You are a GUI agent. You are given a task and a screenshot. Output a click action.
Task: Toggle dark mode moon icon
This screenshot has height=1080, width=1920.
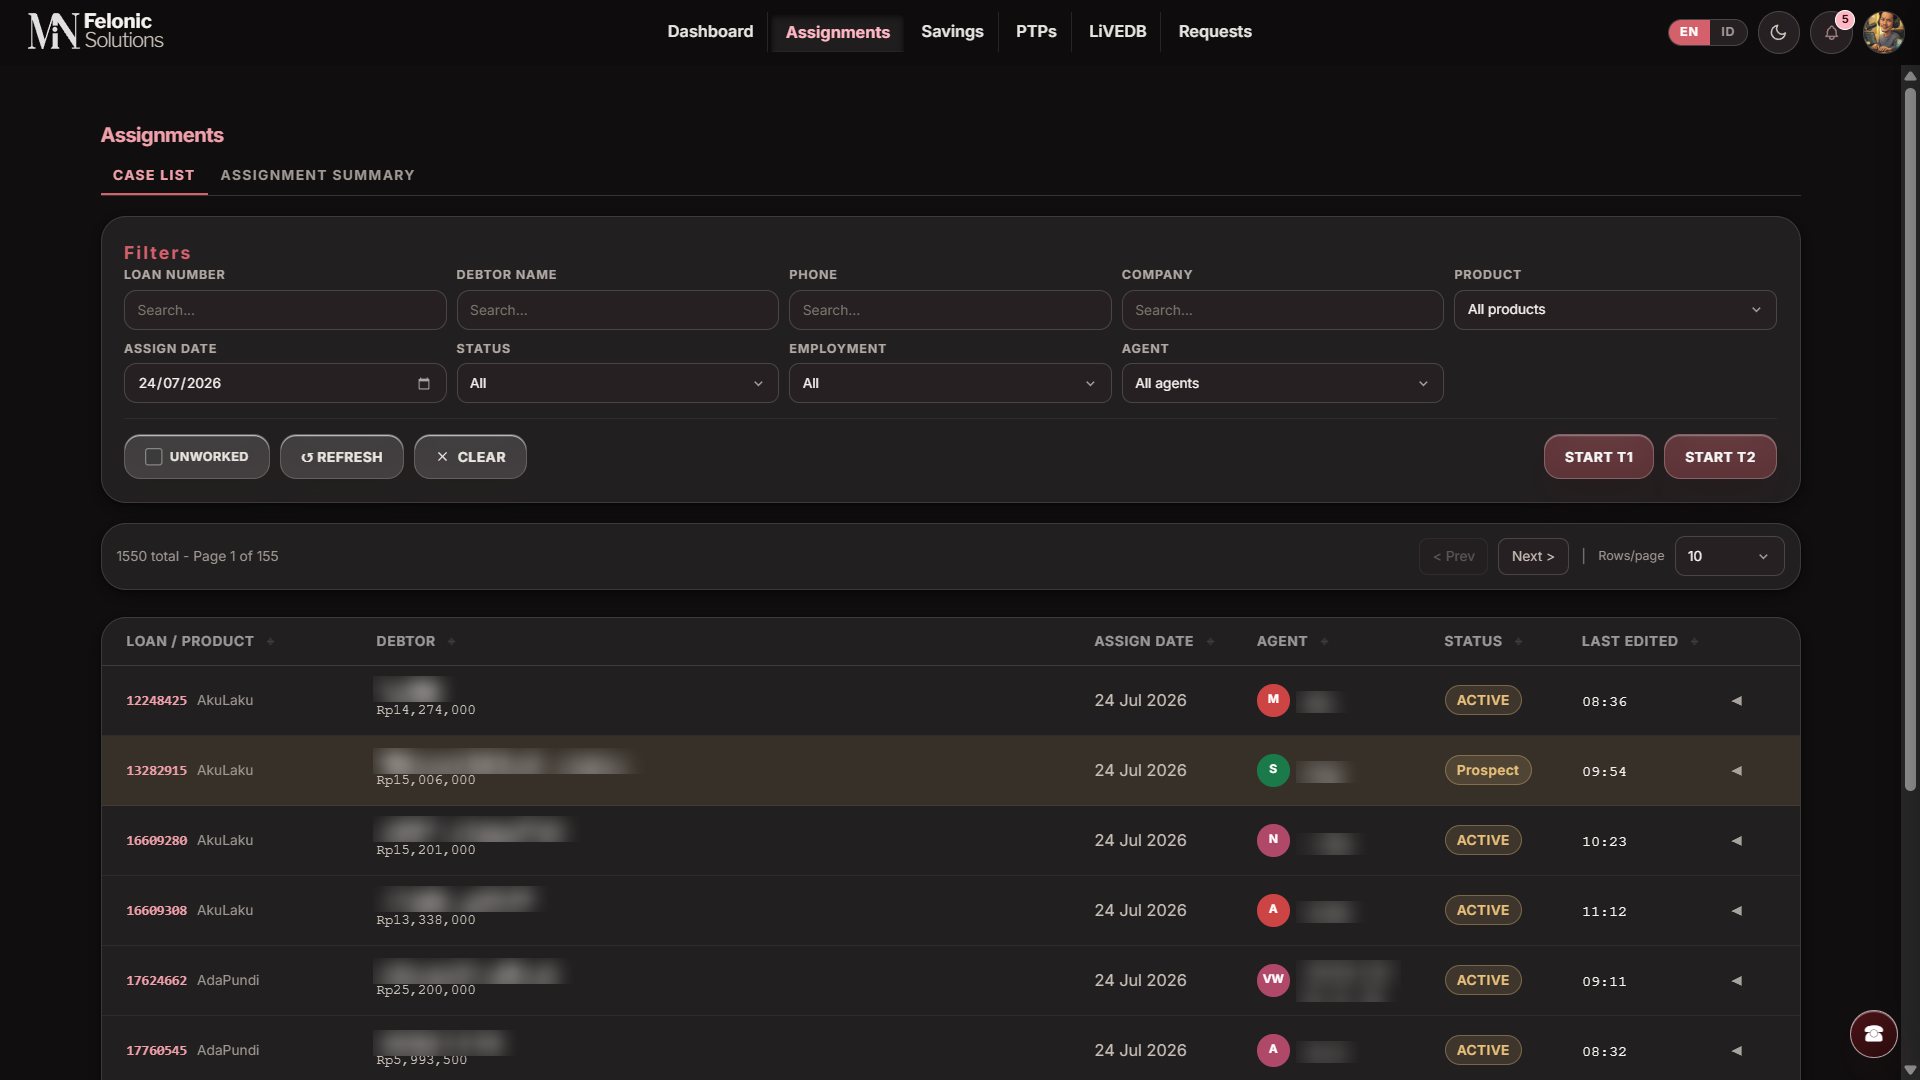[x=1778, y=32]
